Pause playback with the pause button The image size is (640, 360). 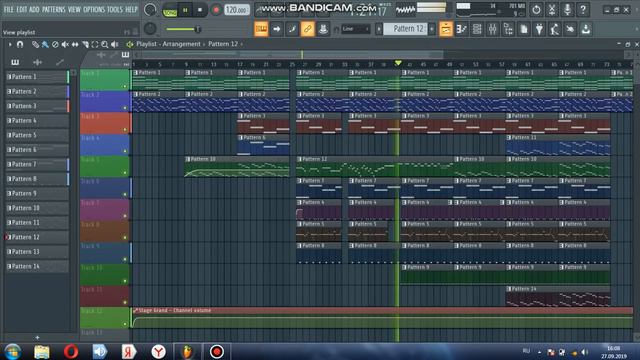pos(185,9)
